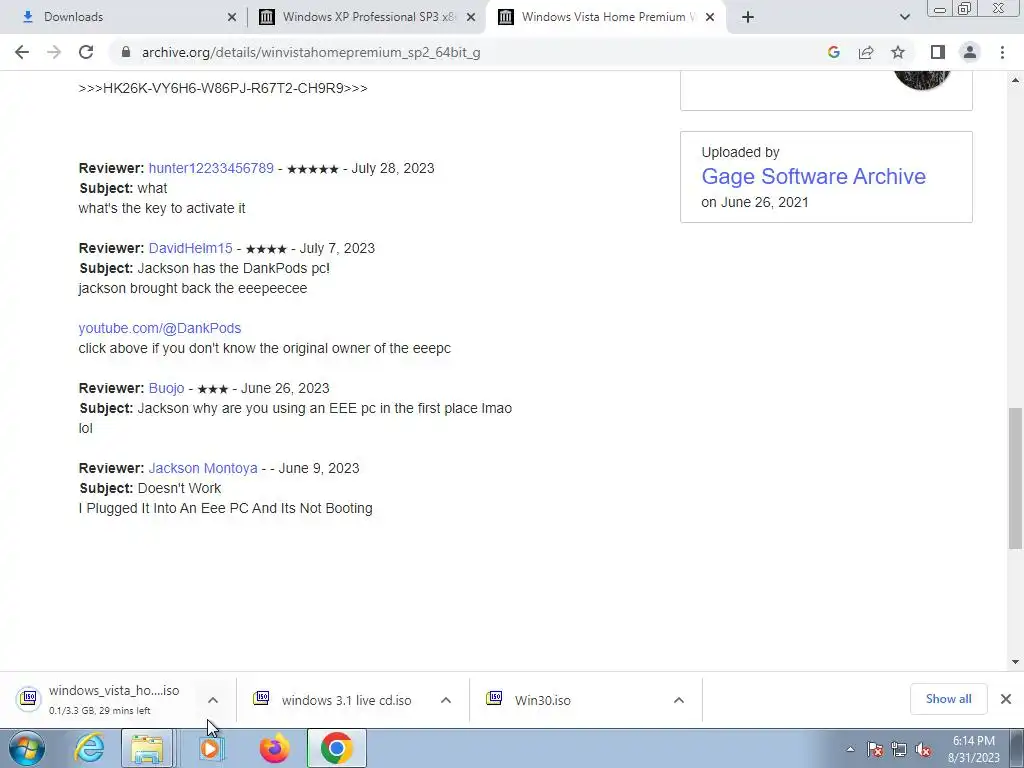The height and width of the screenshot is (768, 1024).
Task: Open Chrome's three-dot menu
Action: (1002, 52)
